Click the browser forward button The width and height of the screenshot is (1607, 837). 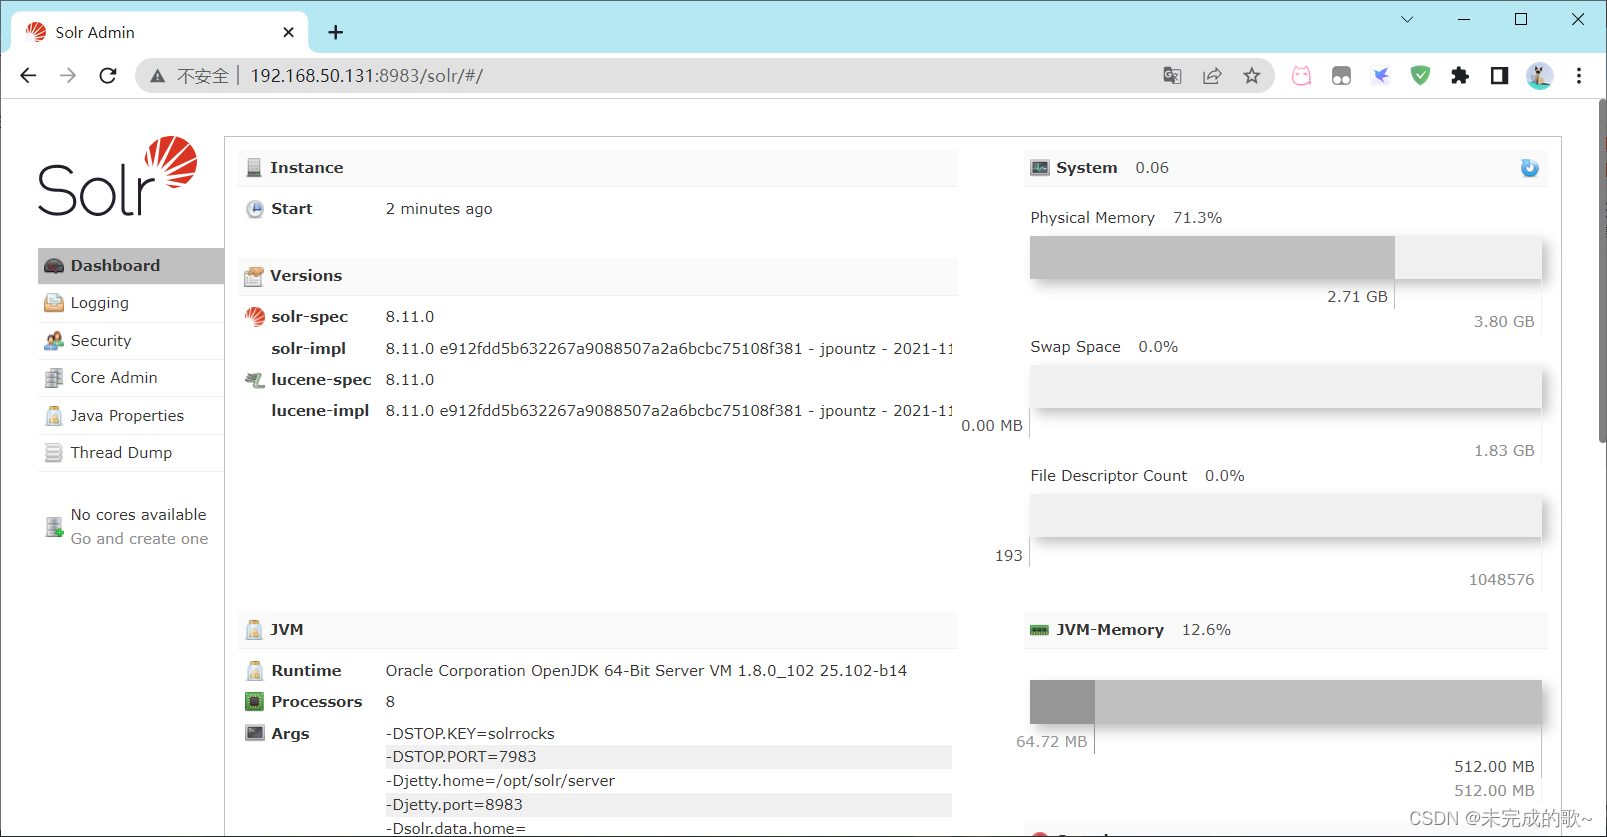[x=68, y=76]
